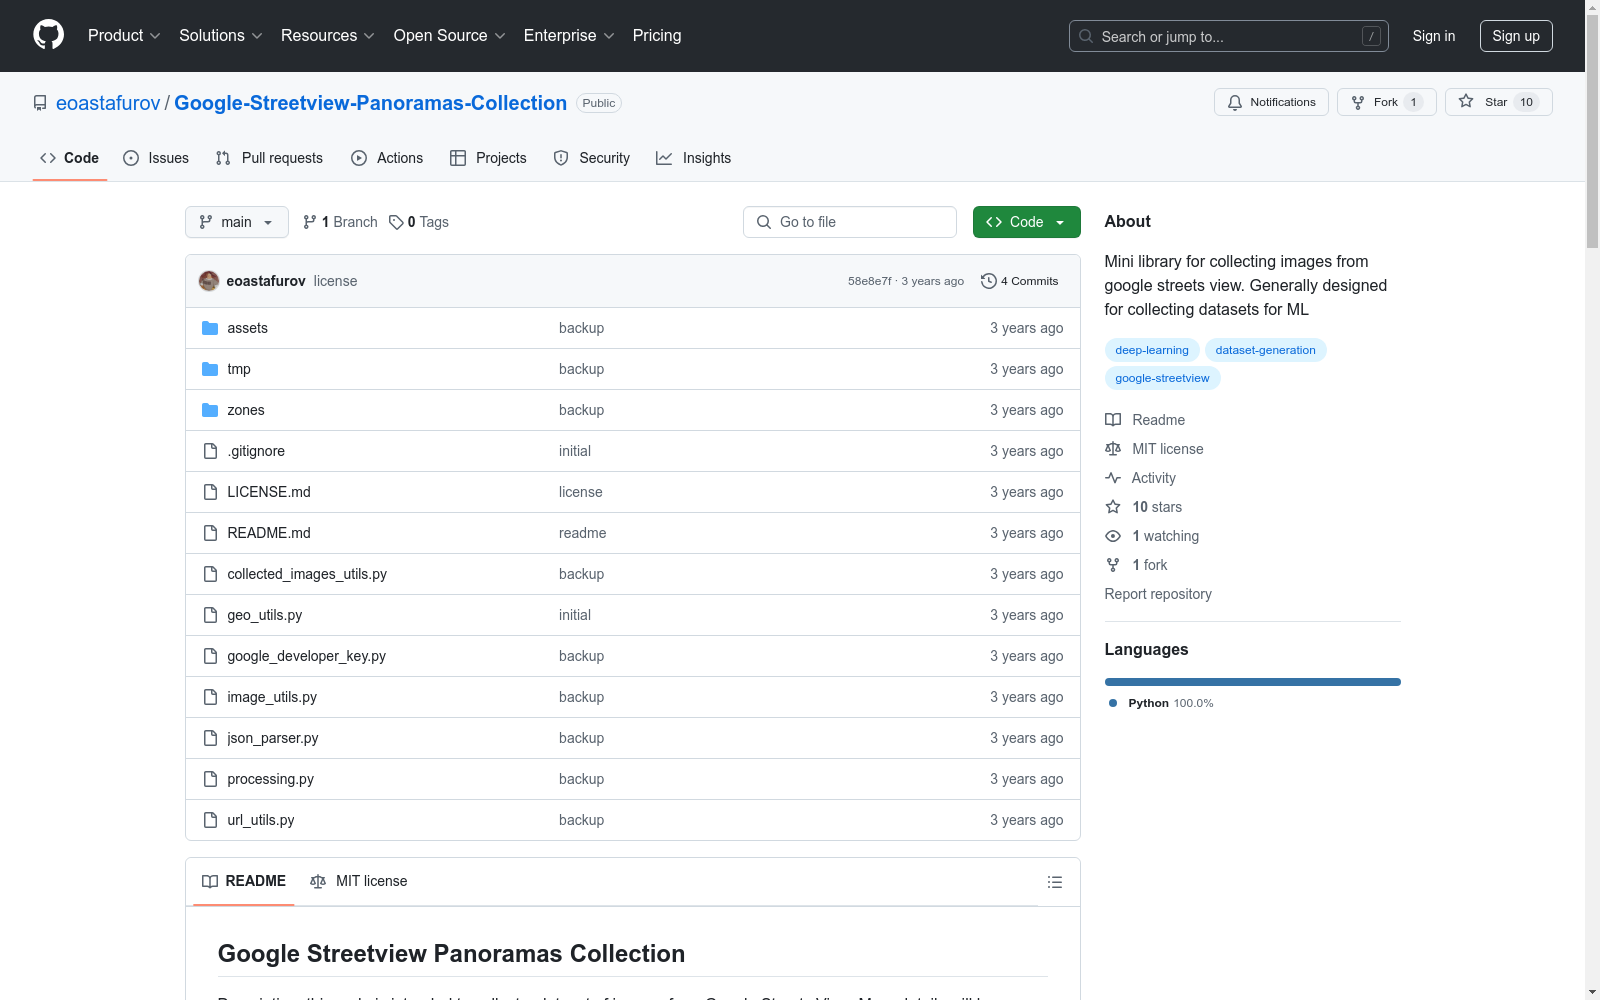Click the file icon beside geo_utils.py
1600x1000 pixels.
pos(210,615)
